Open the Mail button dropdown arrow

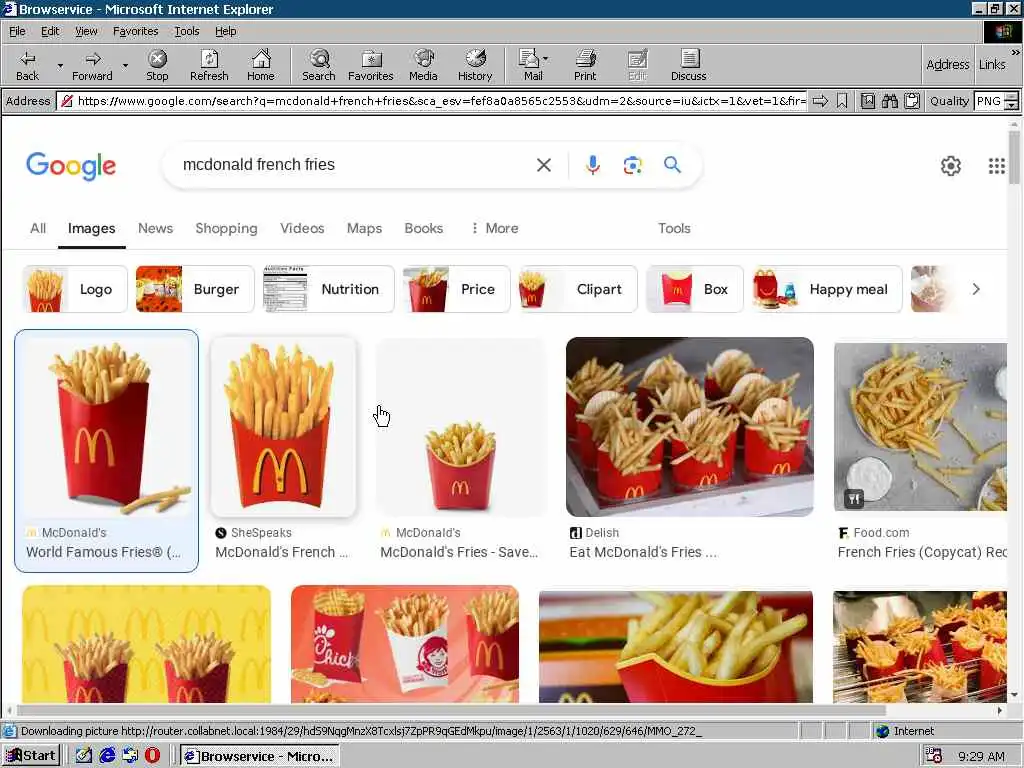[546, 59]
